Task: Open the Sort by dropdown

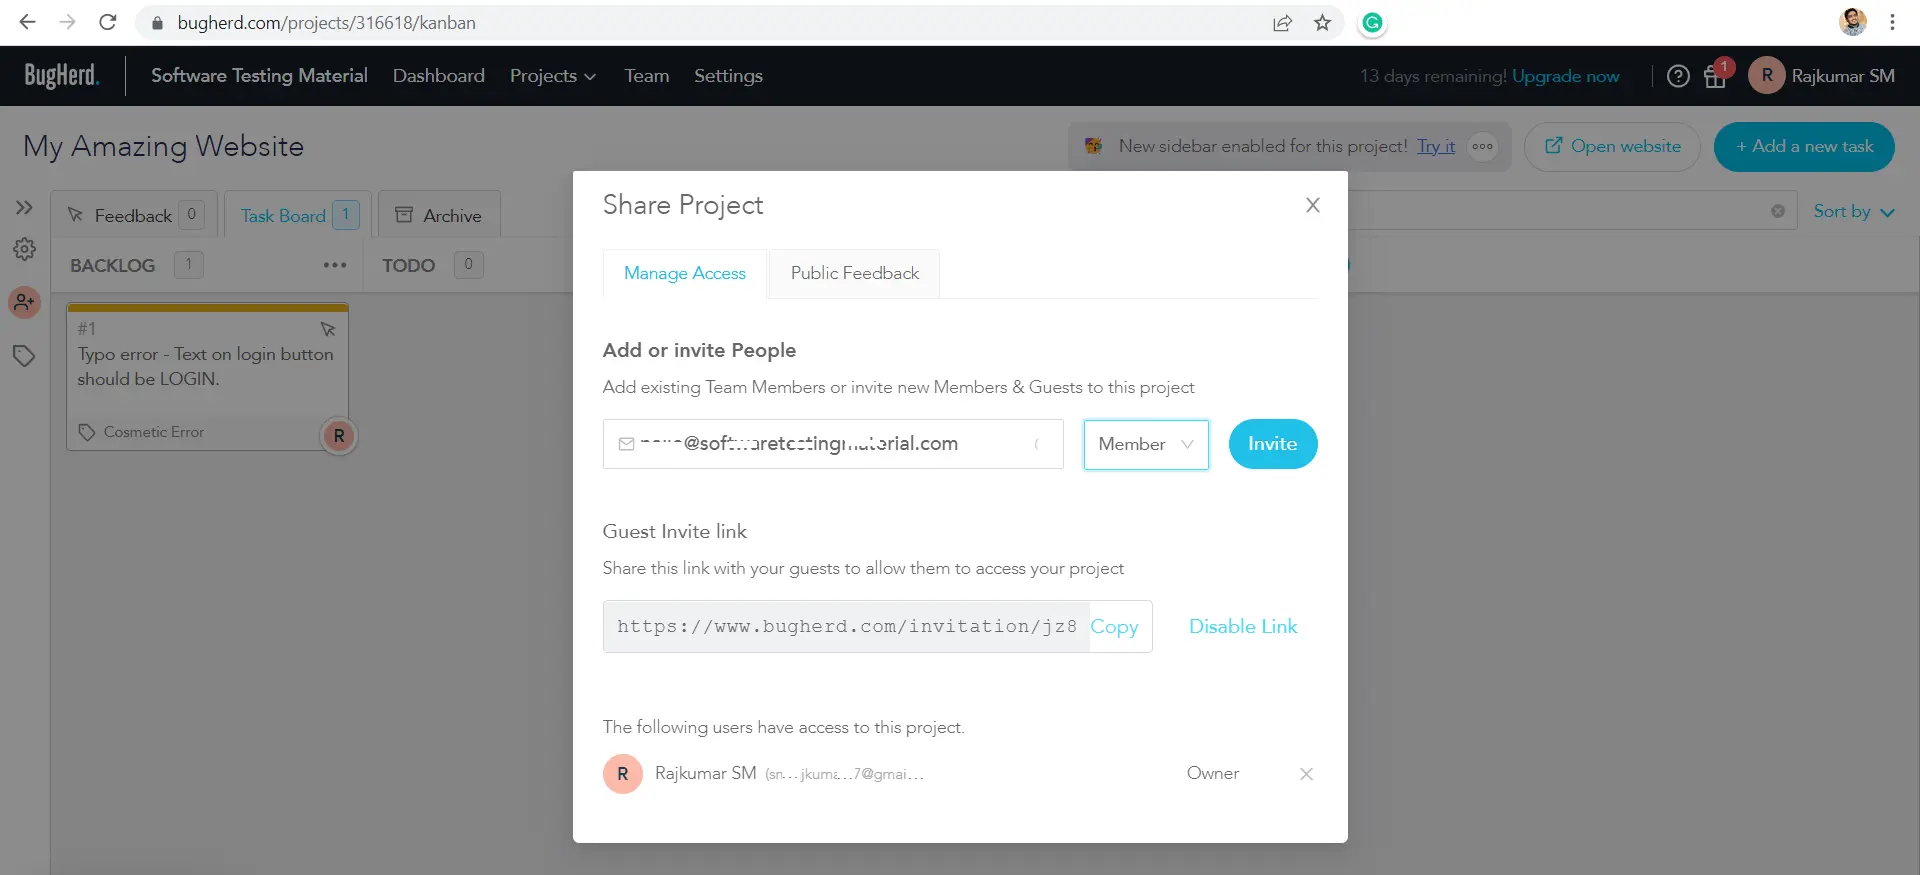Action: pos(1854,211)
